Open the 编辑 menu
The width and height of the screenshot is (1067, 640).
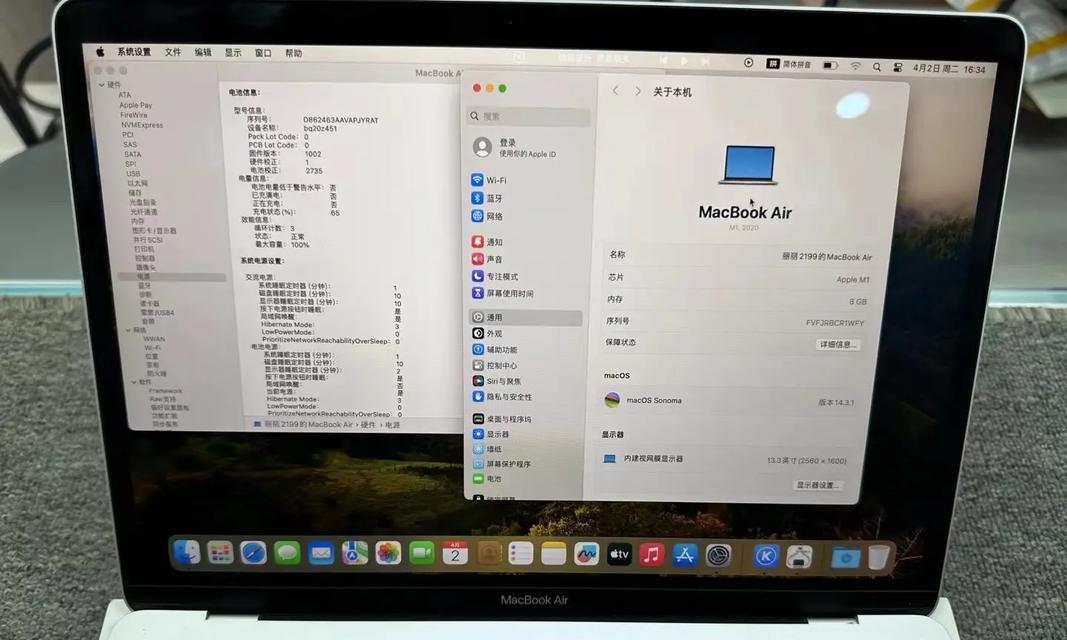coord(203,52)
